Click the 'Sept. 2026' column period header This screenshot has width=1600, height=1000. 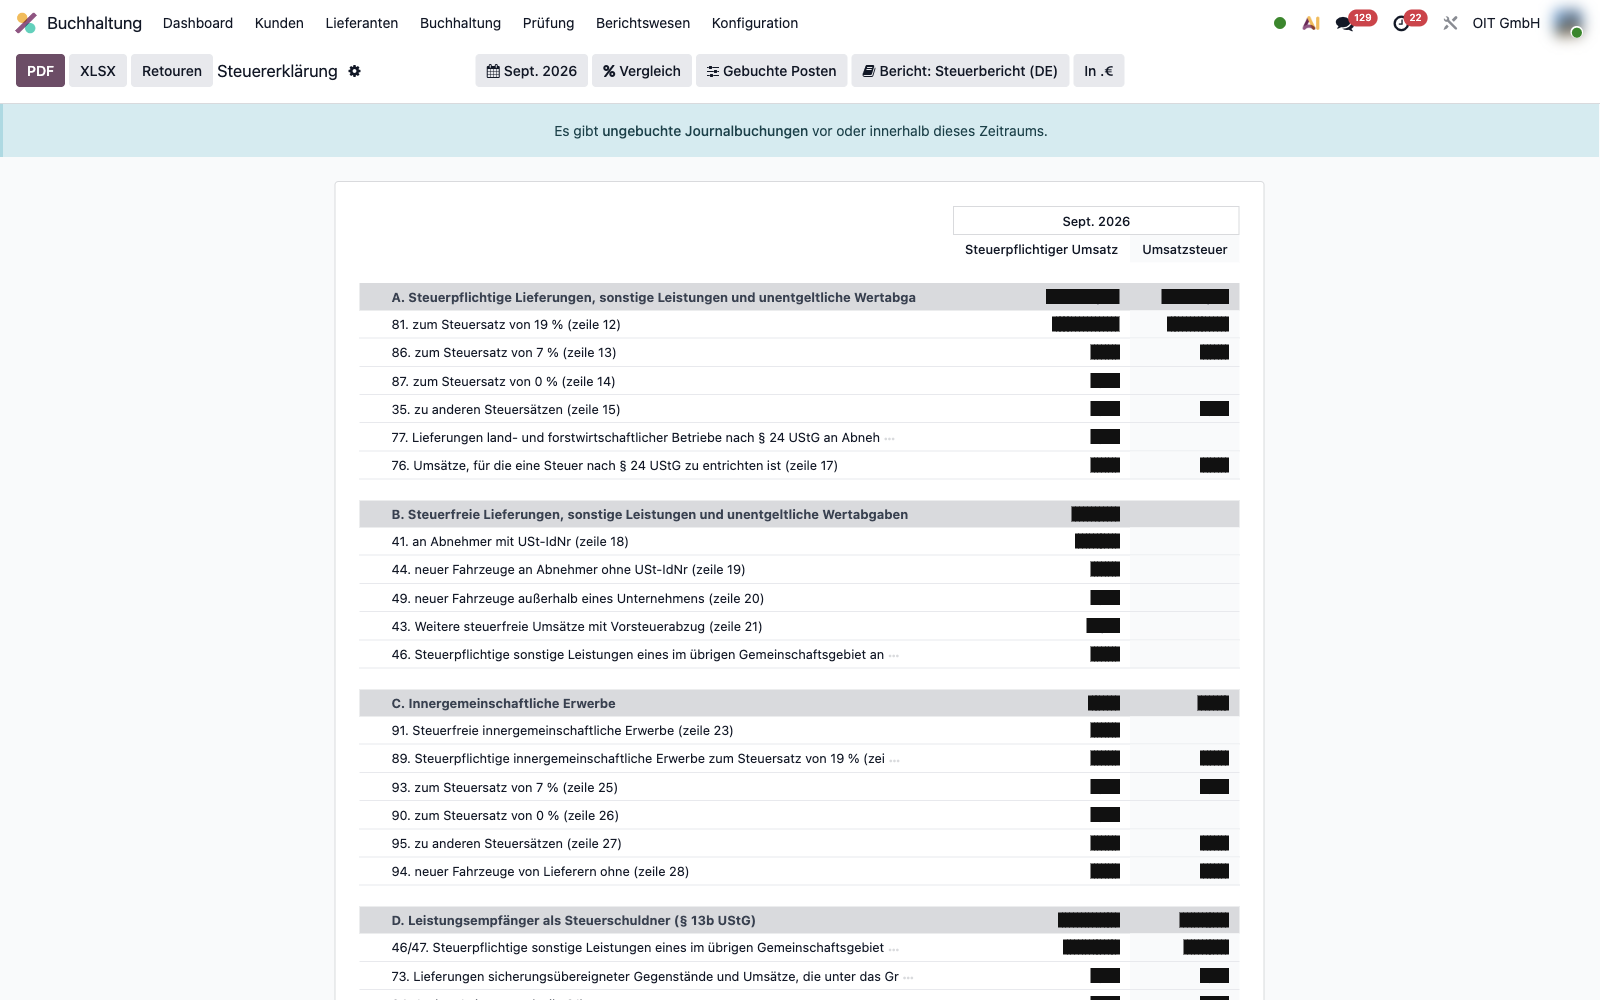[x=1096, y=221]
